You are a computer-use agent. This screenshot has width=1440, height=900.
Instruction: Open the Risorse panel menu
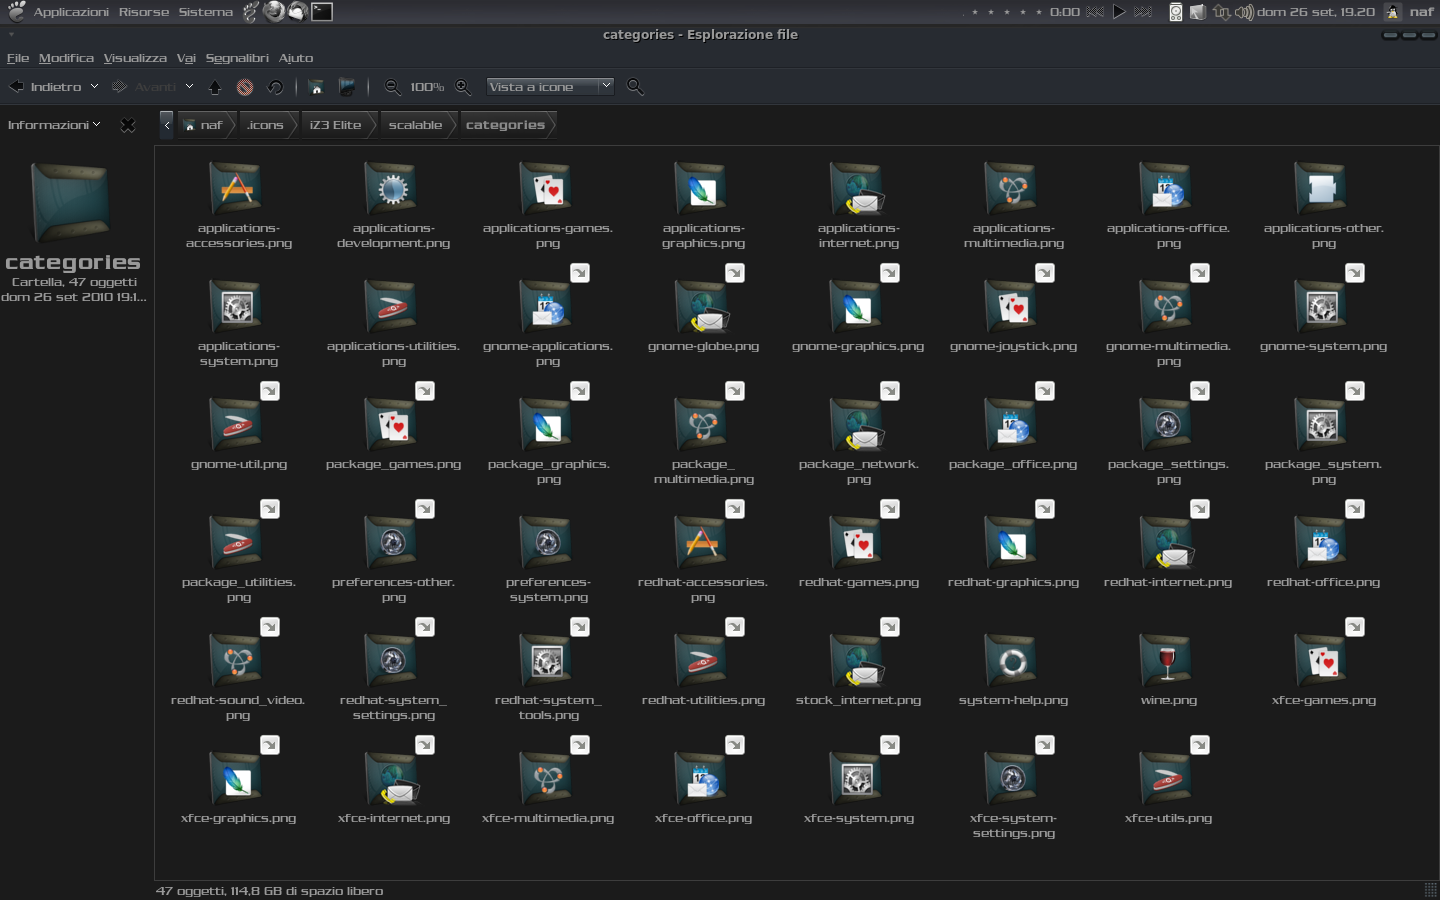coord(144,12)
